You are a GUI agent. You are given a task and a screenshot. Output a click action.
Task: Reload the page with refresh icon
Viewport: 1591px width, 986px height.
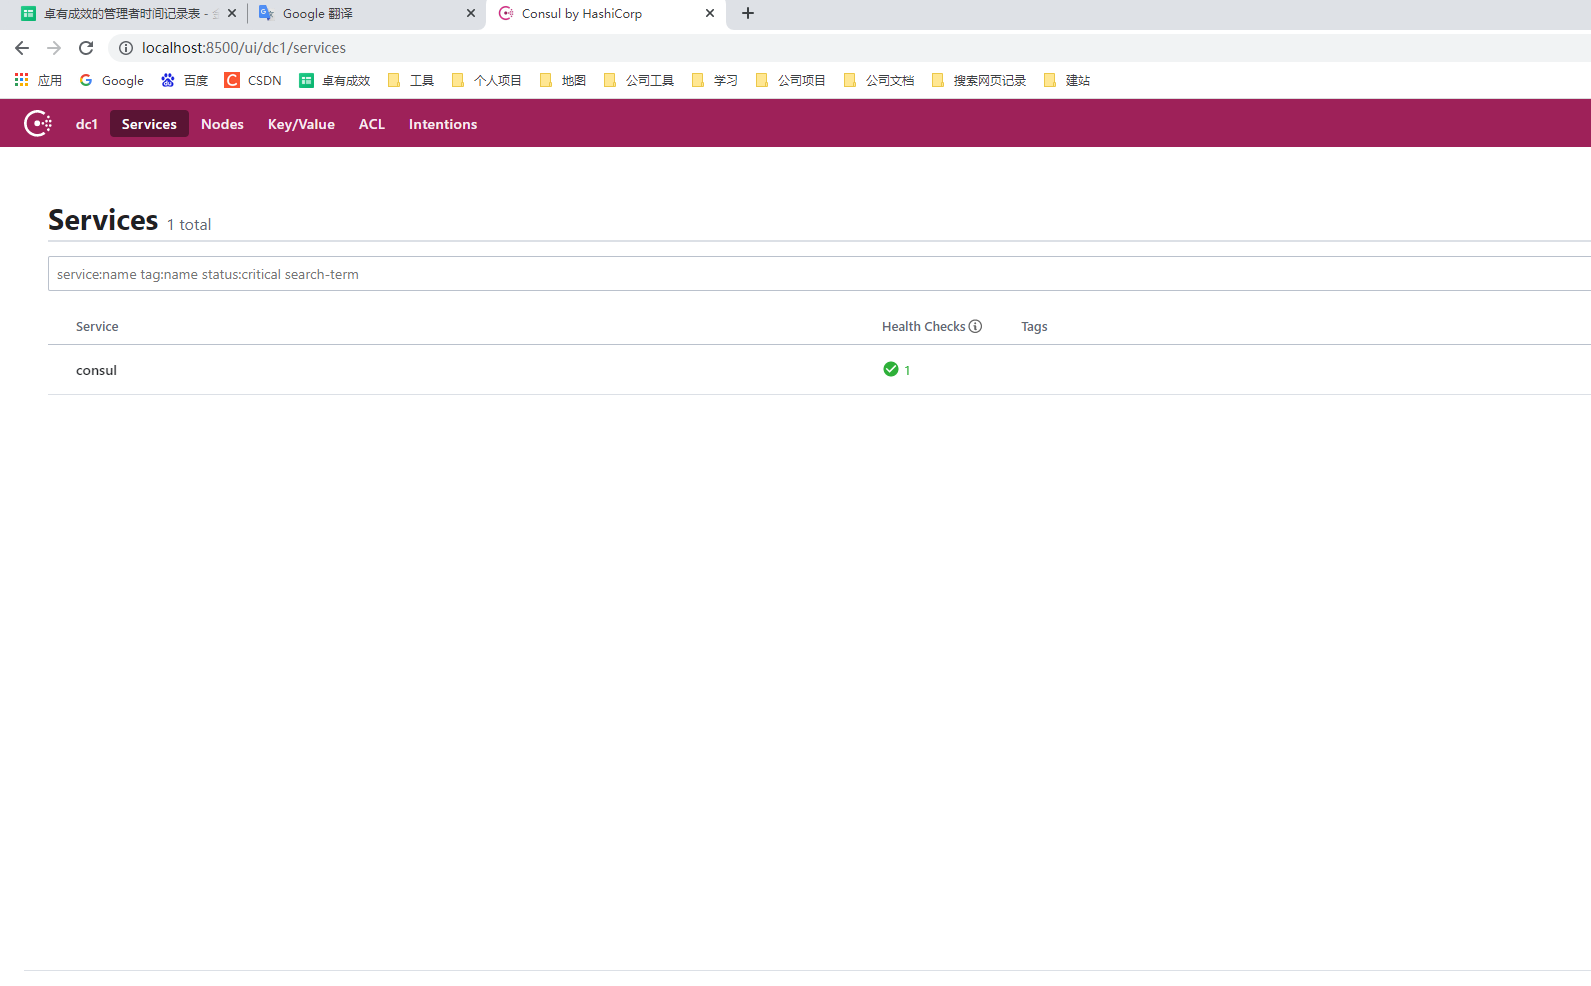86,48
